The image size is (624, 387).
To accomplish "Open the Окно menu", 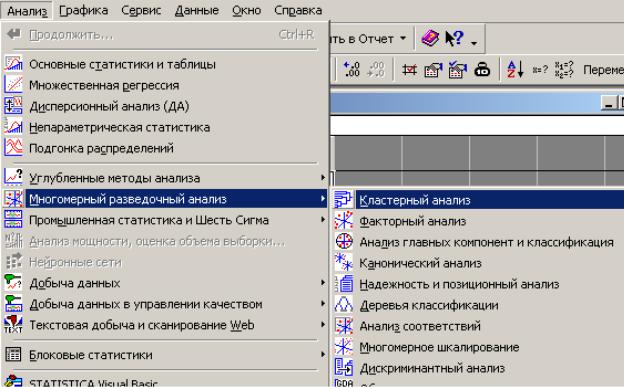I will [246, 10].
